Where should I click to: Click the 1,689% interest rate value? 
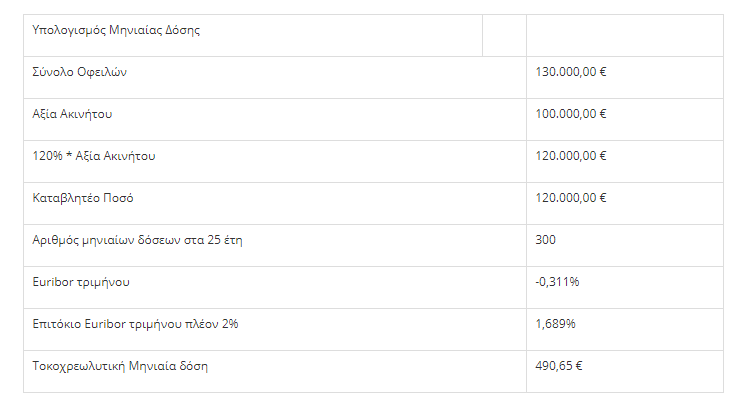(x=556, y=324)
